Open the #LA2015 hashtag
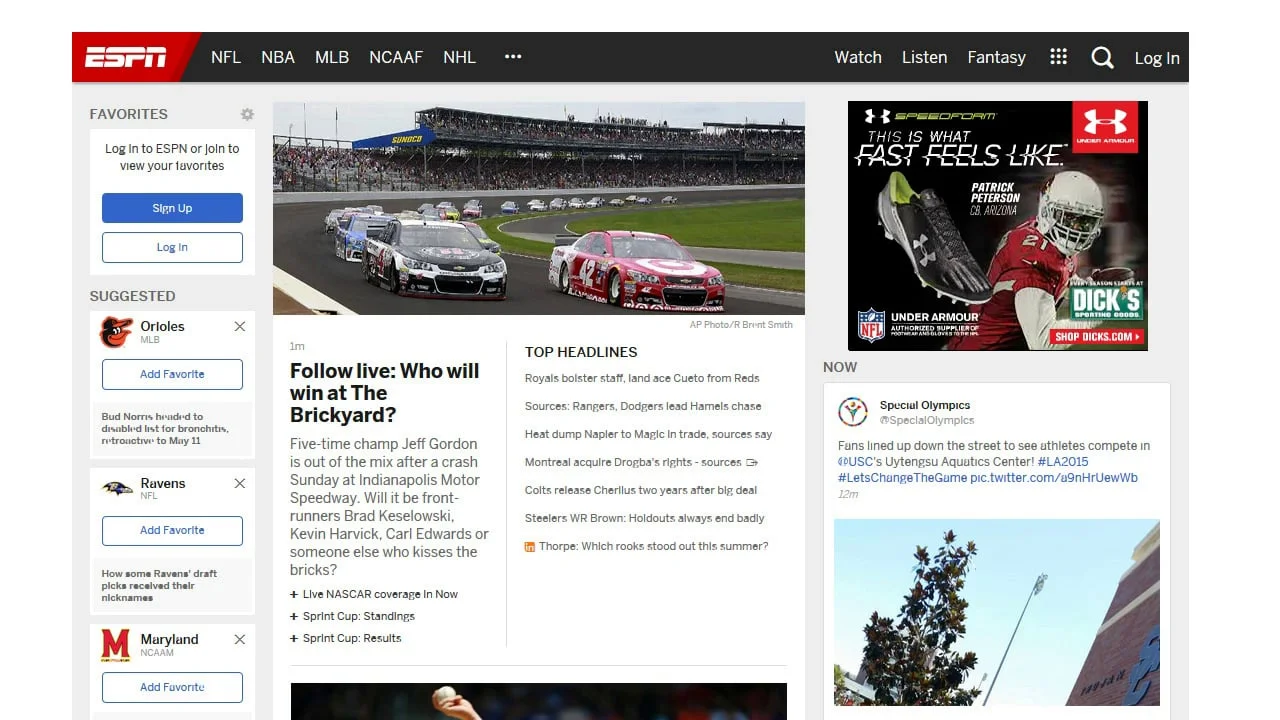Viewport: 1280px width, 720px height. (1063, 462)
